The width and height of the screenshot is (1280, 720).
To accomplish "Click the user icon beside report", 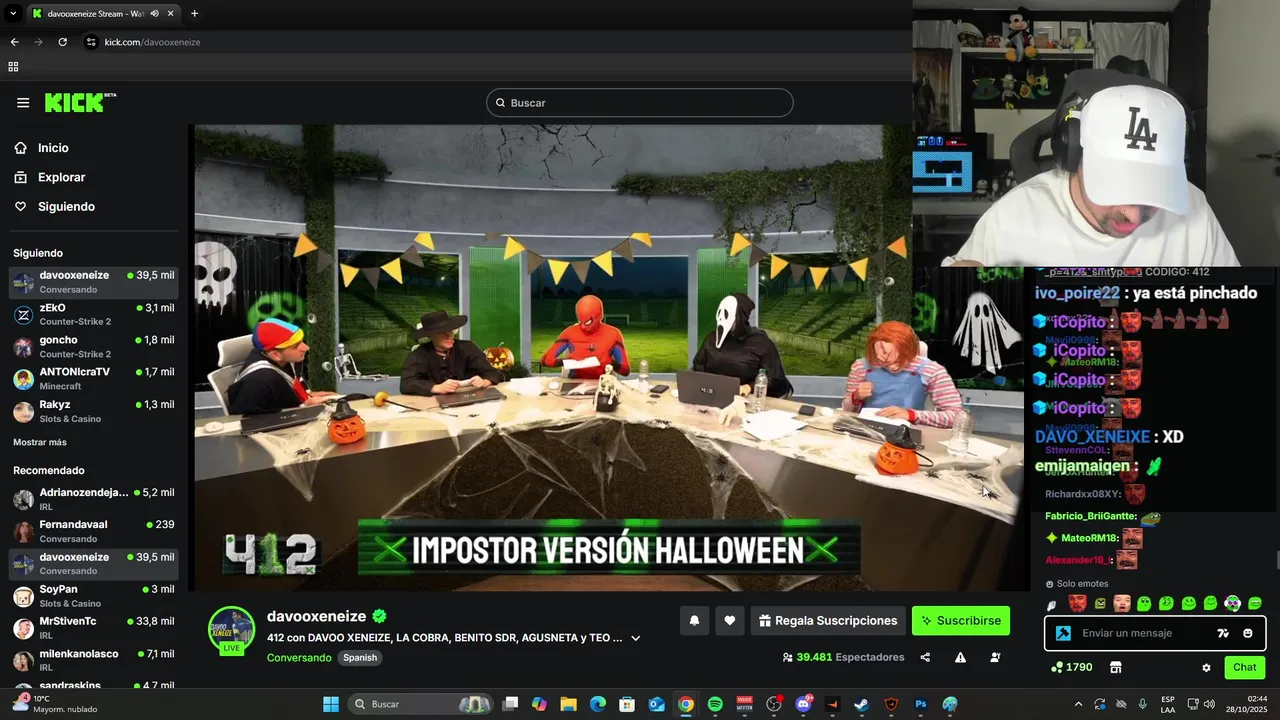I will [995, 657].
